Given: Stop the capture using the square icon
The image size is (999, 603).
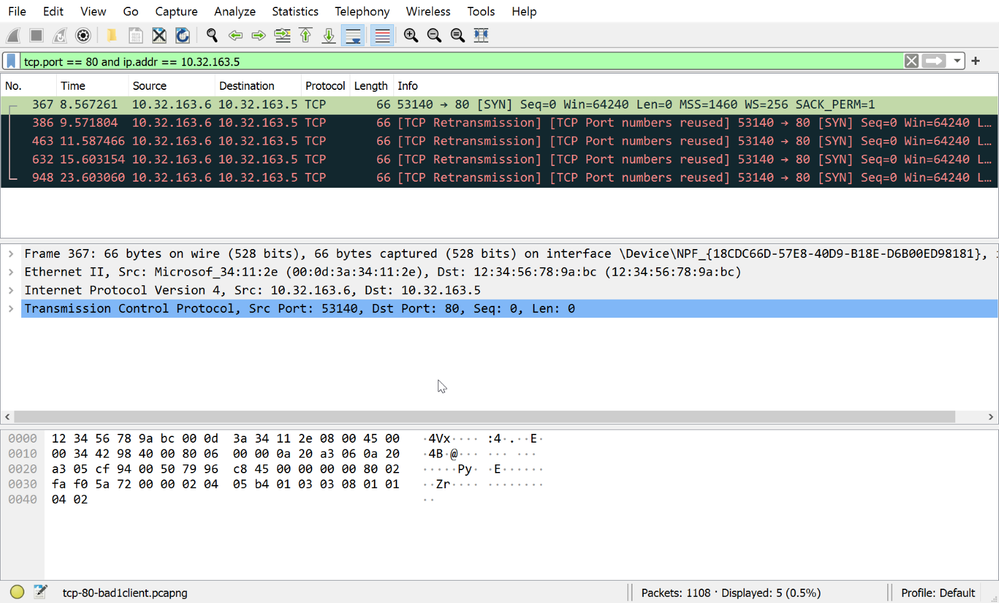Looking at the screenshot, I should pos(36,36).
